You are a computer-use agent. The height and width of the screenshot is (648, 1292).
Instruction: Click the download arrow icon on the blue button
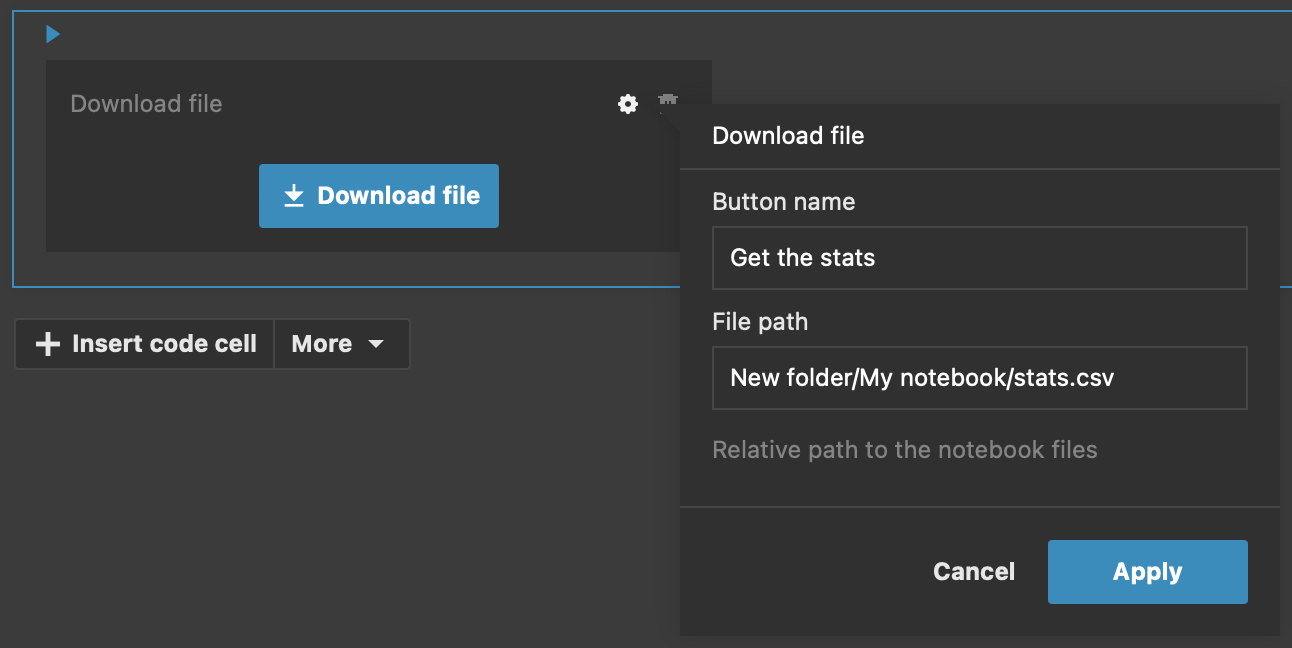293,195
